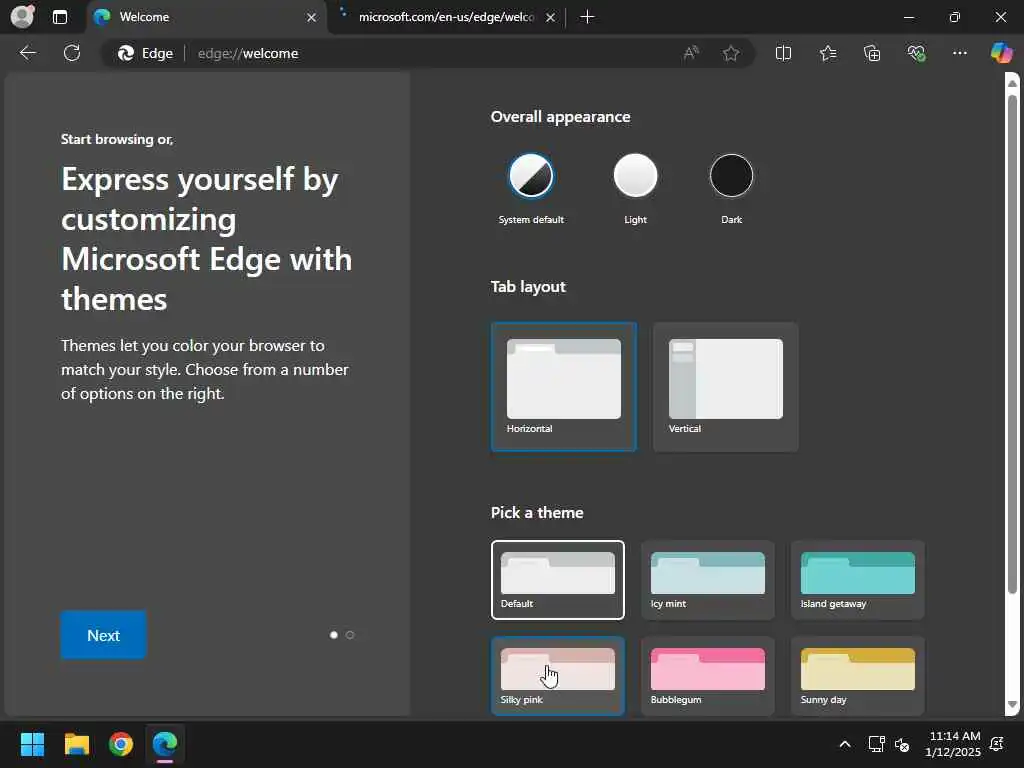The image size is (1024, 768).
Task: Open File Explorer from the taskbar
Action: (x=76, y=744)
